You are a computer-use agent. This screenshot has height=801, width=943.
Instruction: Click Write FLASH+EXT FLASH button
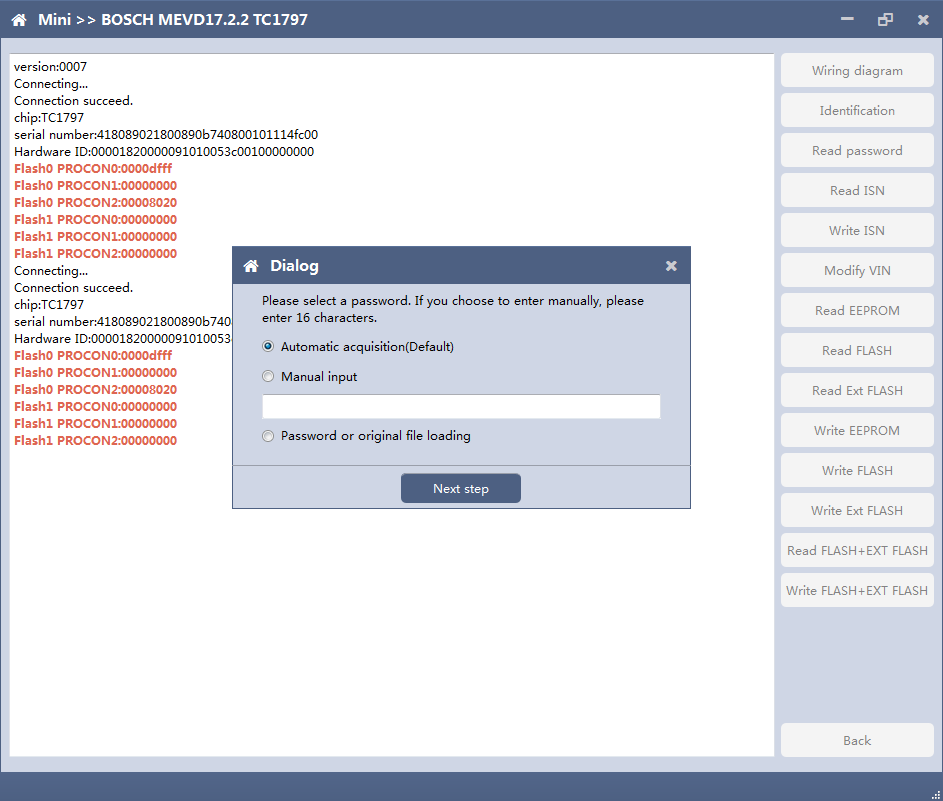[x=857, y=591]
